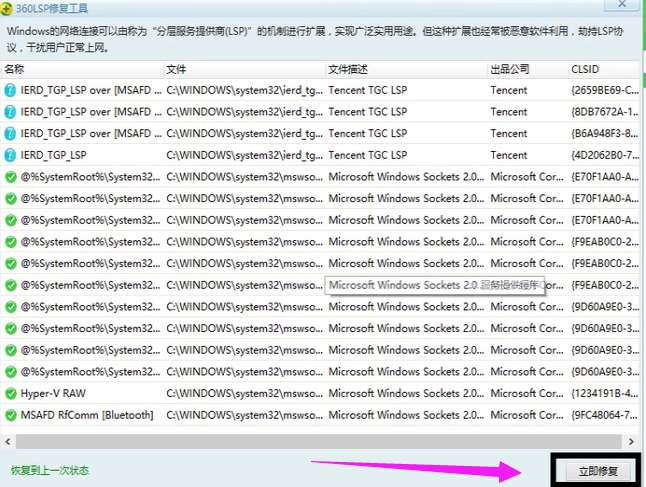Click Microsoft Cor... company in MSAFD RfComm row
Viewport: 646px width, 487px height.
(x=527, y=415)
